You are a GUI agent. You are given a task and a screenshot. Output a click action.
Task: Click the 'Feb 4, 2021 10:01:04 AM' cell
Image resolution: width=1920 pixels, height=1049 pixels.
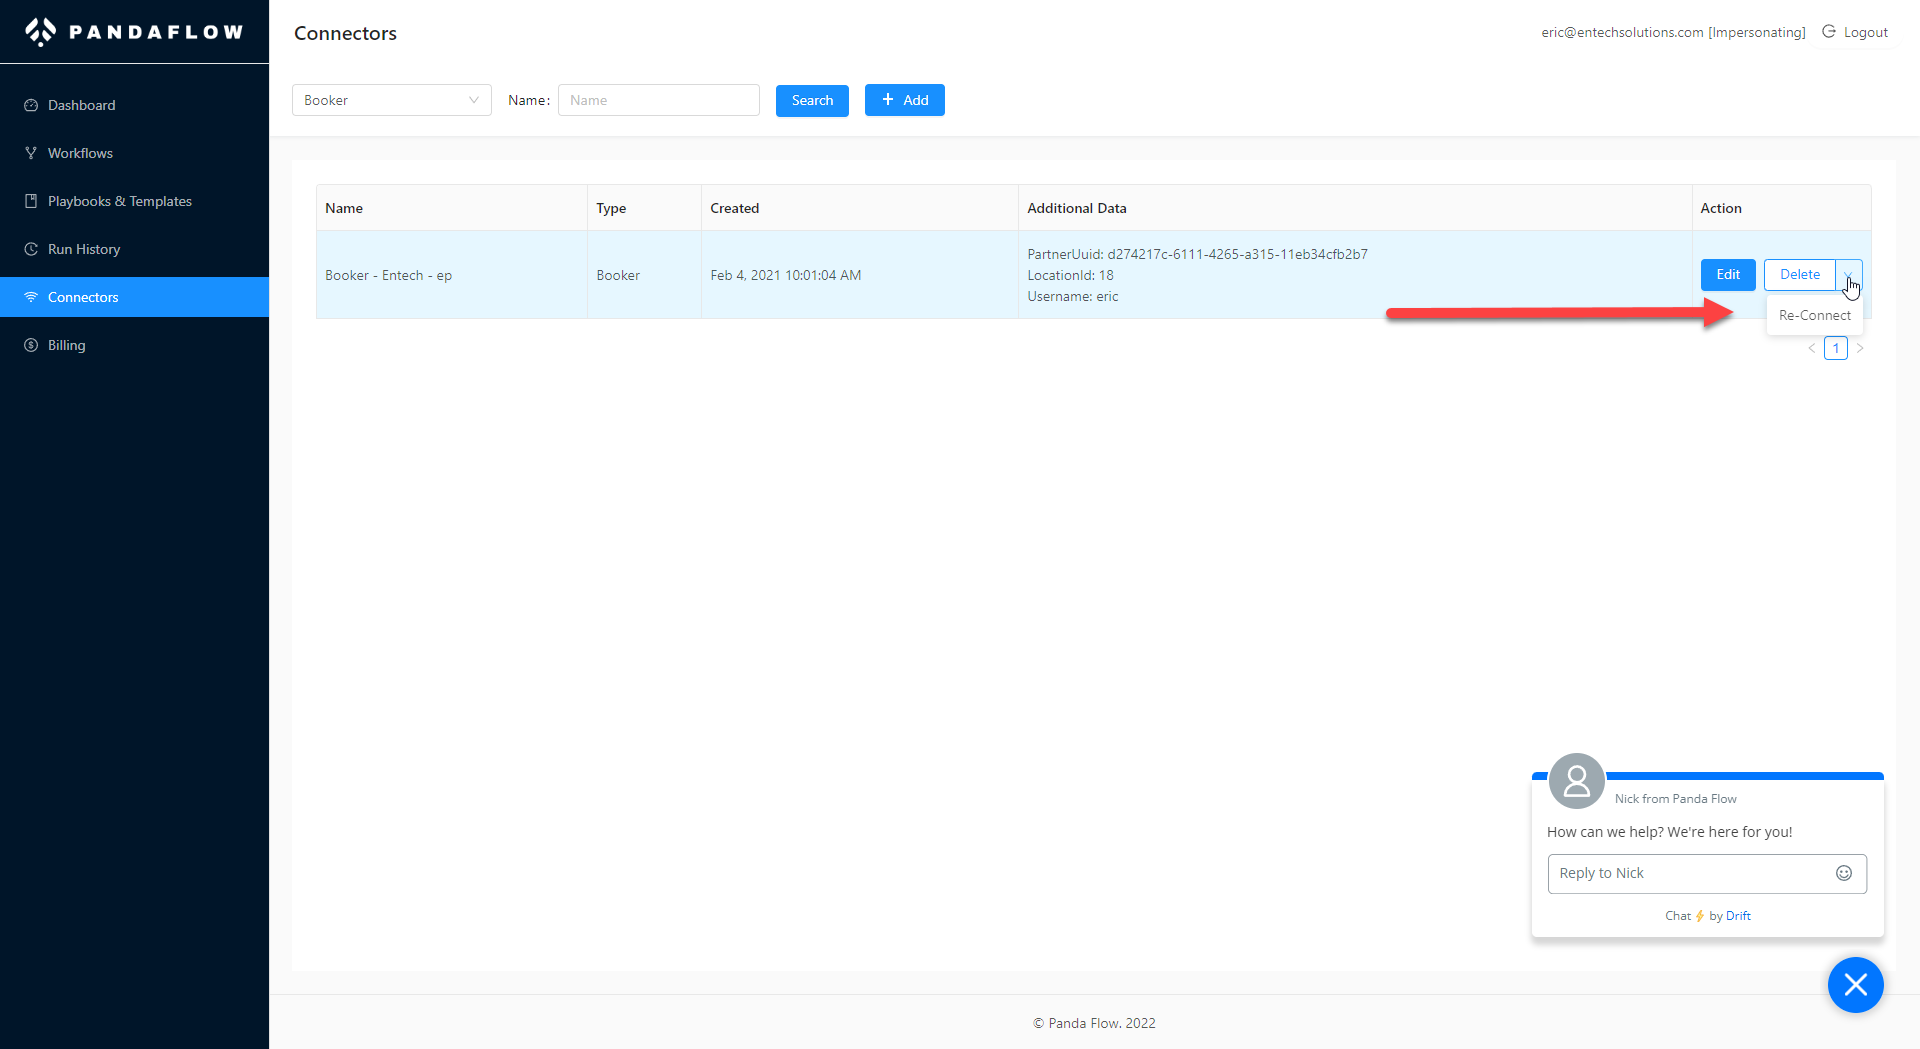point(860,275)
